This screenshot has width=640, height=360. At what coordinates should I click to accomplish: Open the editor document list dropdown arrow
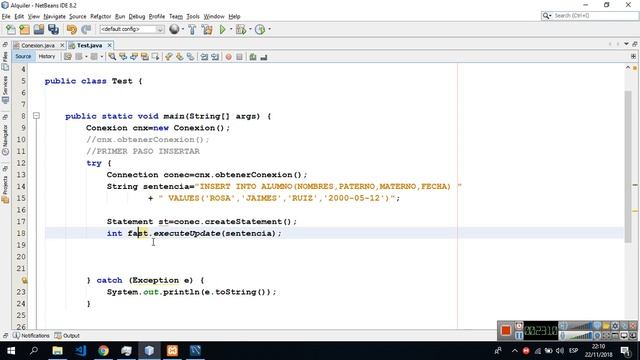626,44
